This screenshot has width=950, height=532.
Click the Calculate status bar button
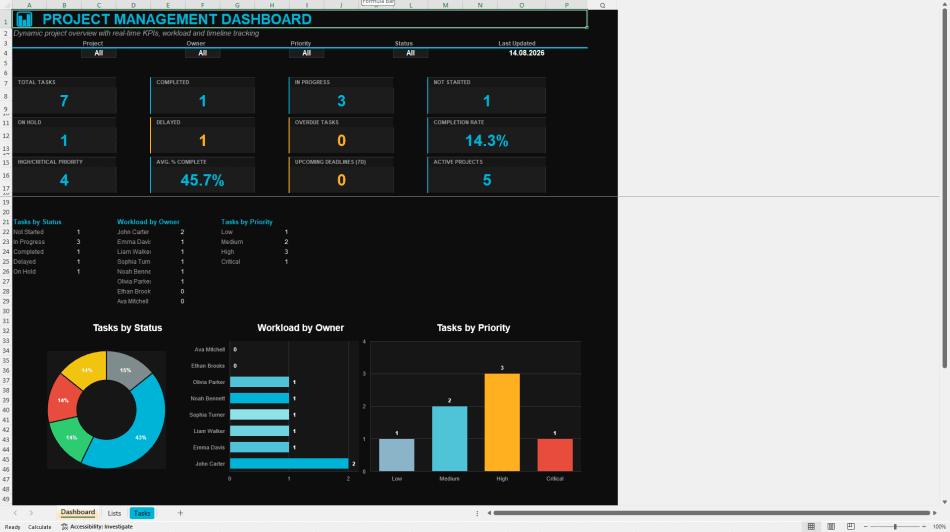[39, 527]
